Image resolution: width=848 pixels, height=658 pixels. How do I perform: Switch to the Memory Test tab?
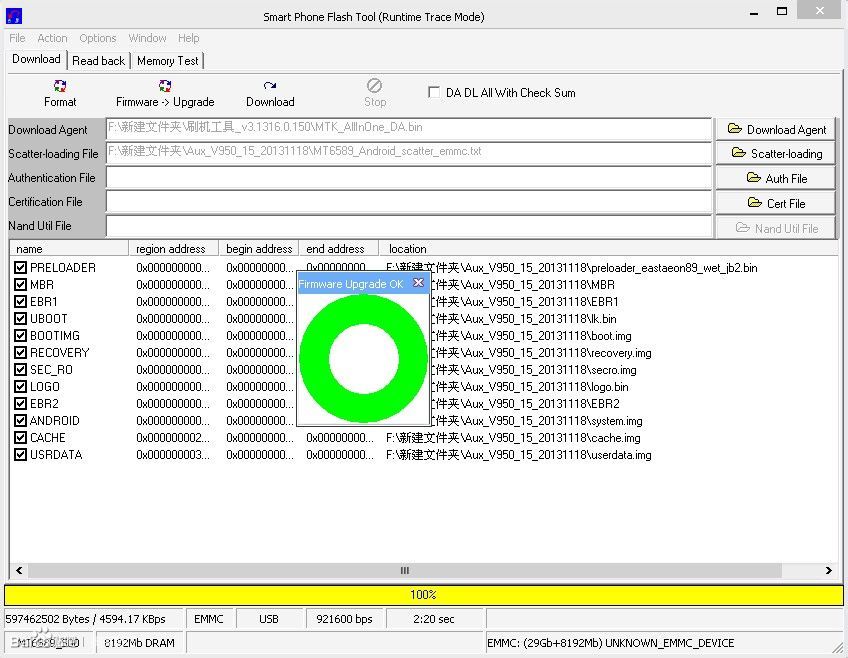(167, 60)
